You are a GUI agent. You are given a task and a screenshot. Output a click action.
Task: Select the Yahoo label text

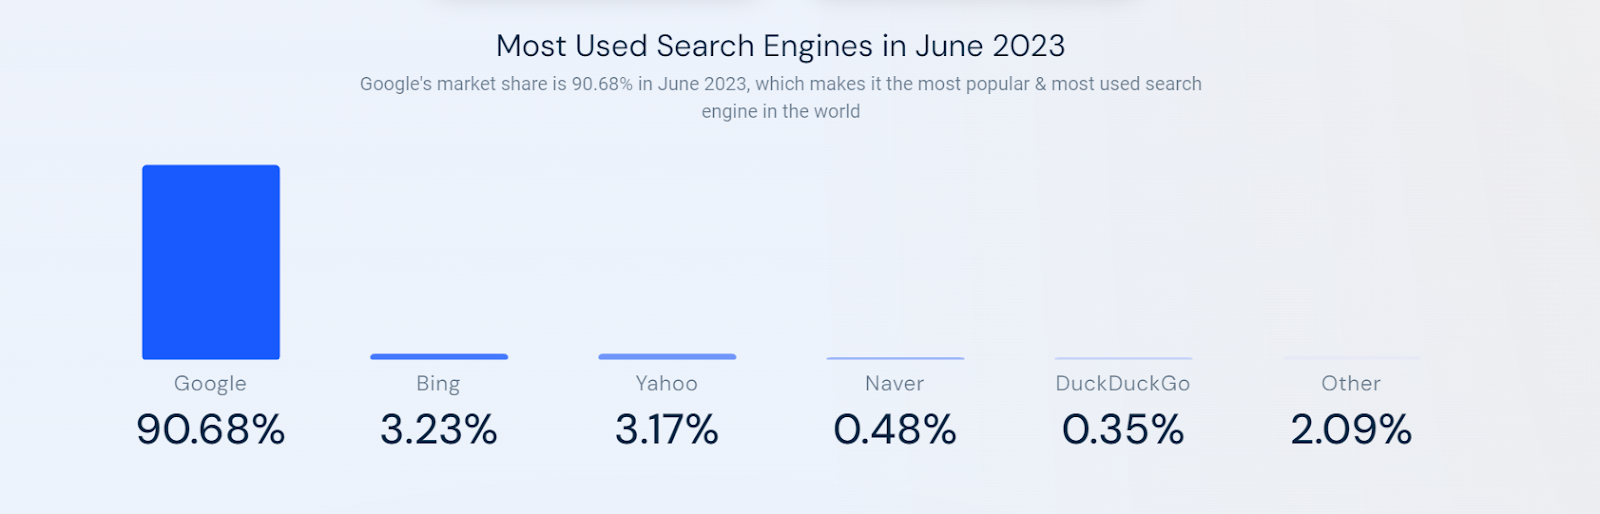click(667, 383)
